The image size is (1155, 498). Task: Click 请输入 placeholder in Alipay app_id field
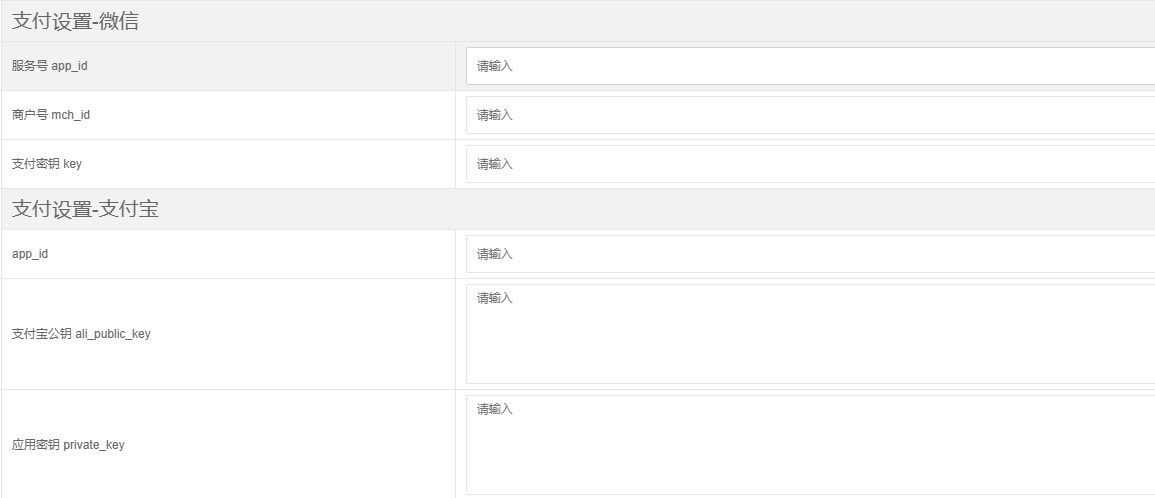click(x=495, y=254)
